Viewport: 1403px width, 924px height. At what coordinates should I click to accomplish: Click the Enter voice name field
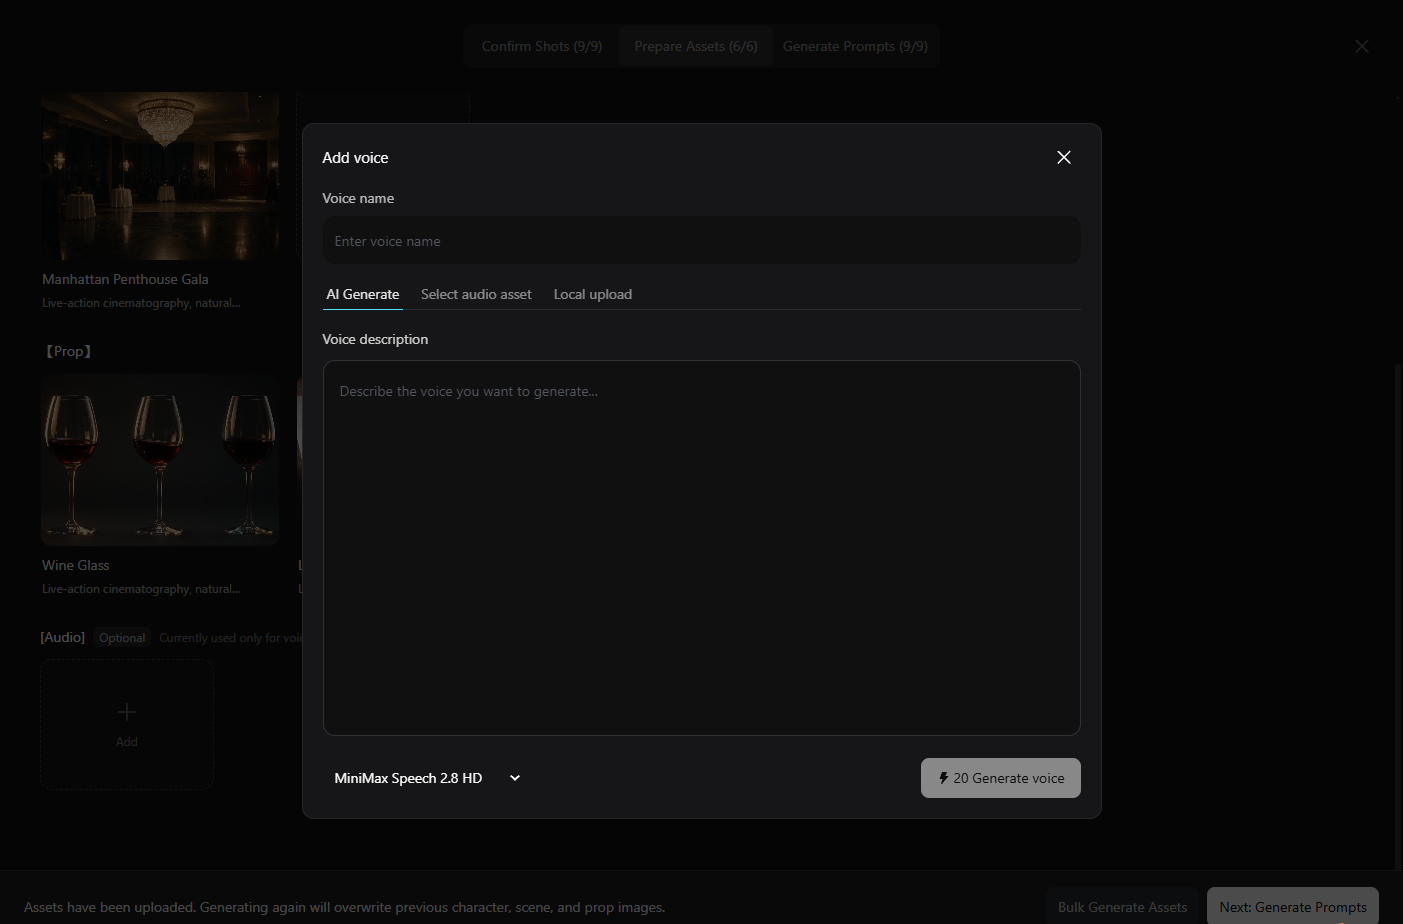pyautogui.click(x=701, y=241)
